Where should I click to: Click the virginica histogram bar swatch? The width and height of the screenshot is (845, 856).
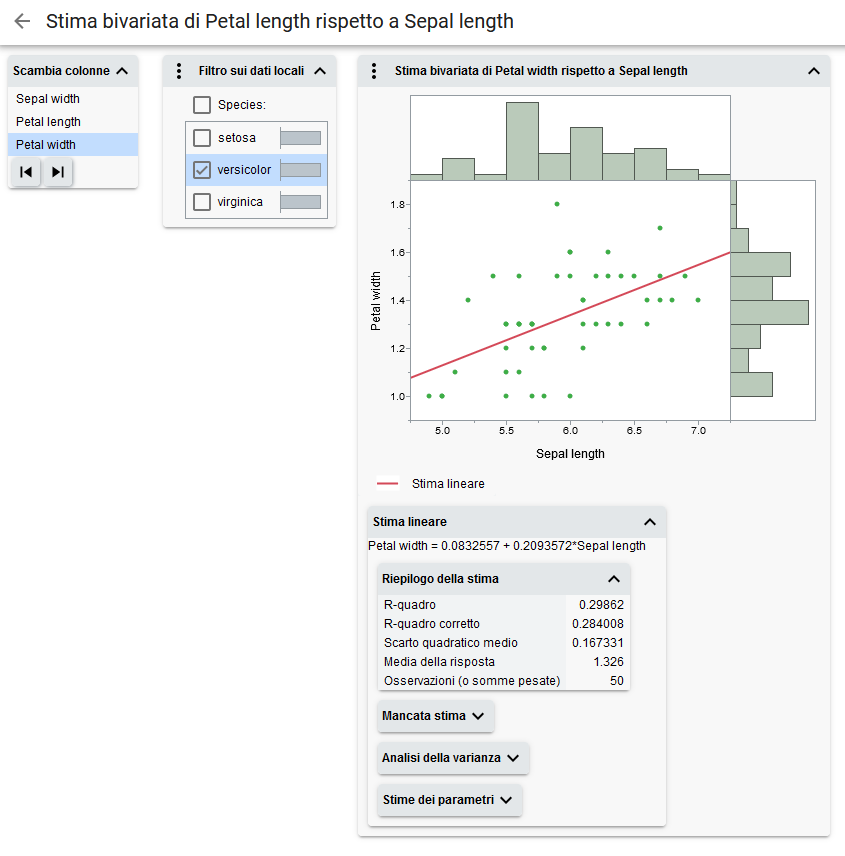(301, 202)
